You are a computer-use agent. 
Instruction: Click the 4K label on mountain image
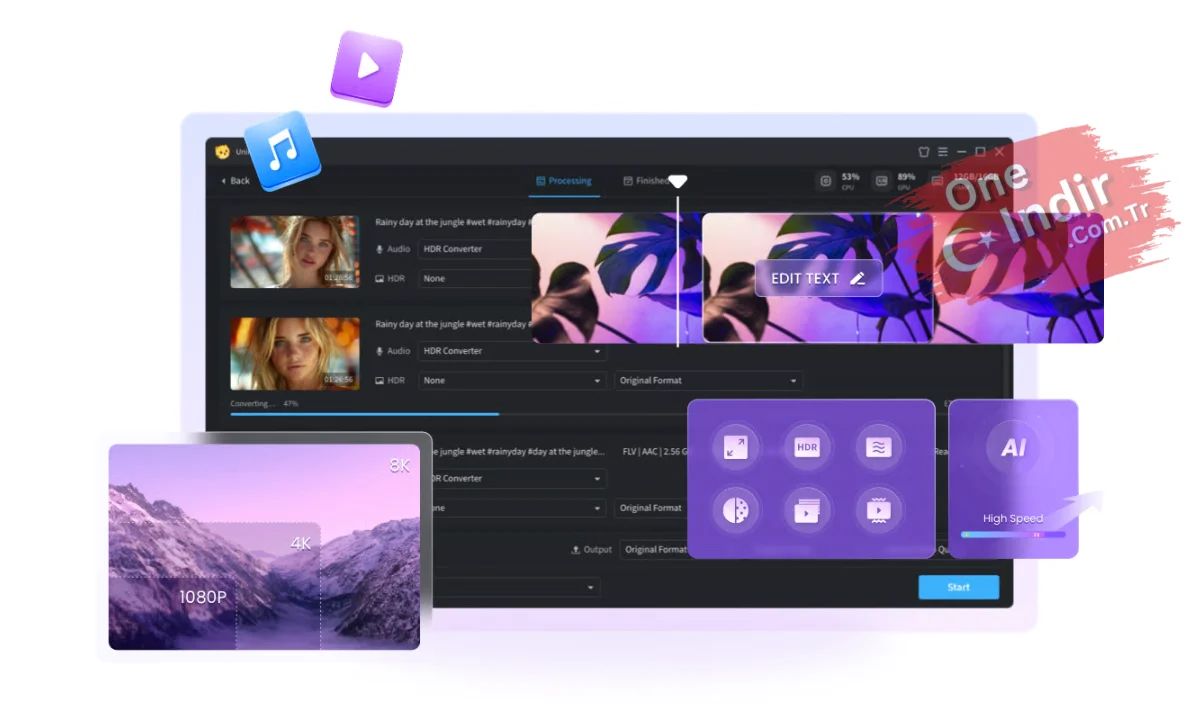[301, 544]
